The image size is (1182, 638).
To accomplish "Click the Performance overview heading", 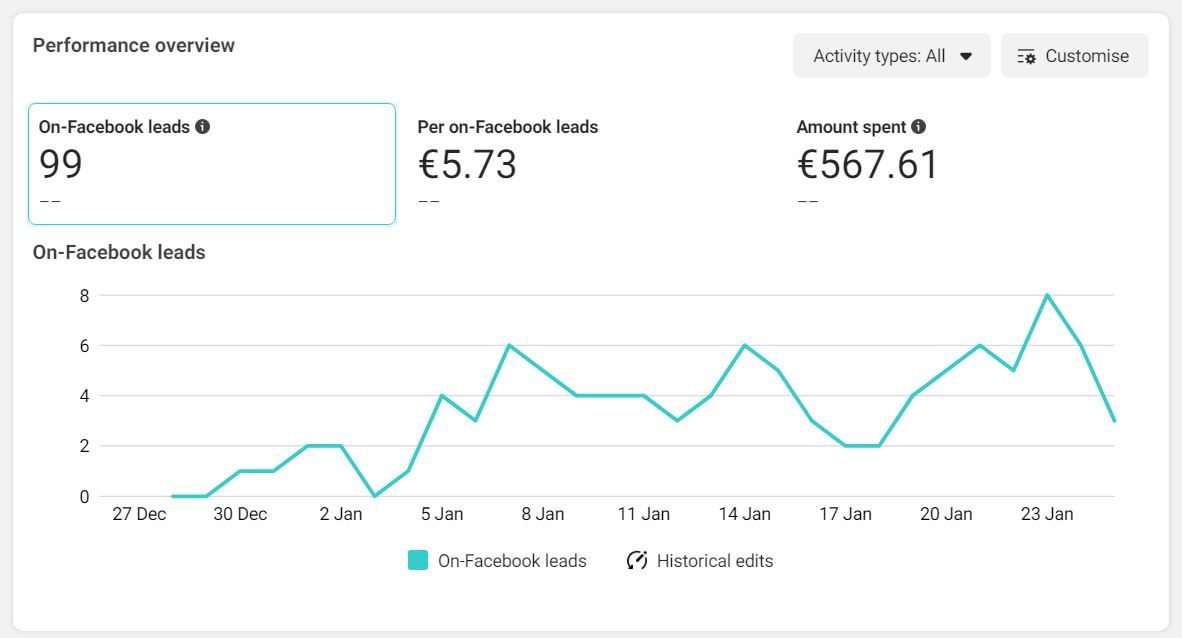I will (x=134, y=45).
